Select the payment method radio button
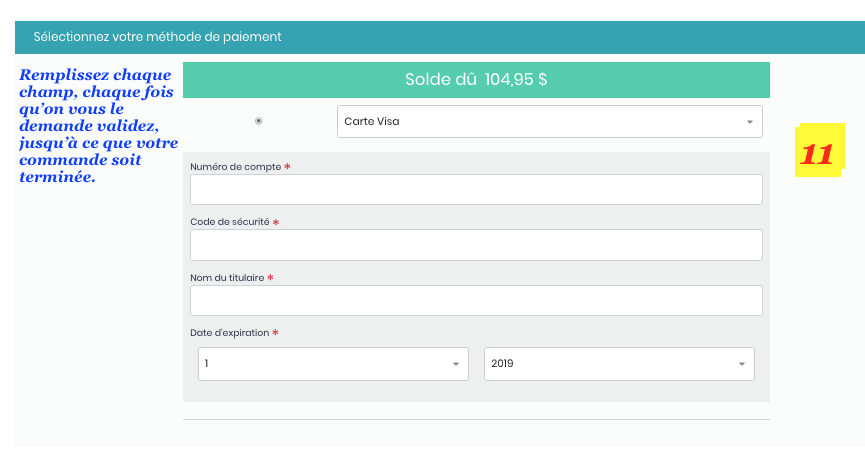Viewport: 865px width, 456px height. [x=259, y=121]
